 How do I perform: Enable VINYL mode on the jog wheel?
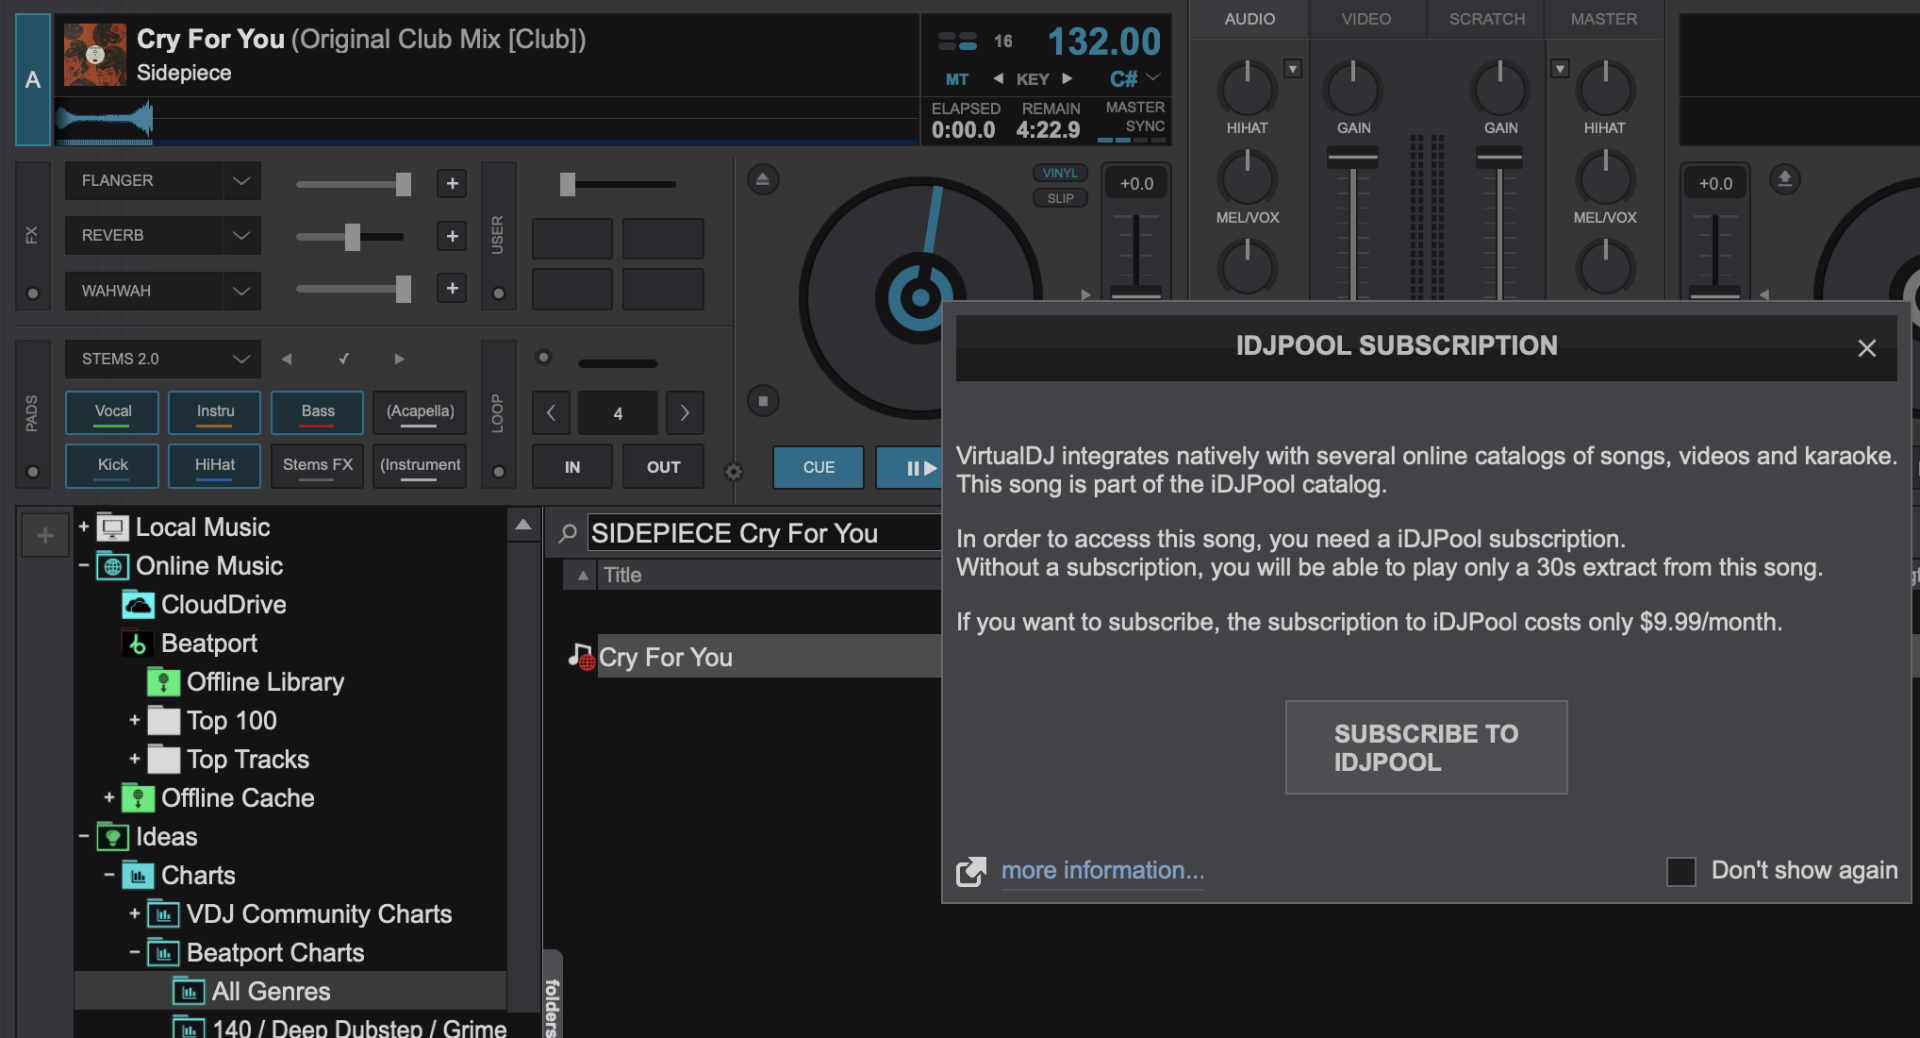tap(1059, 172)
